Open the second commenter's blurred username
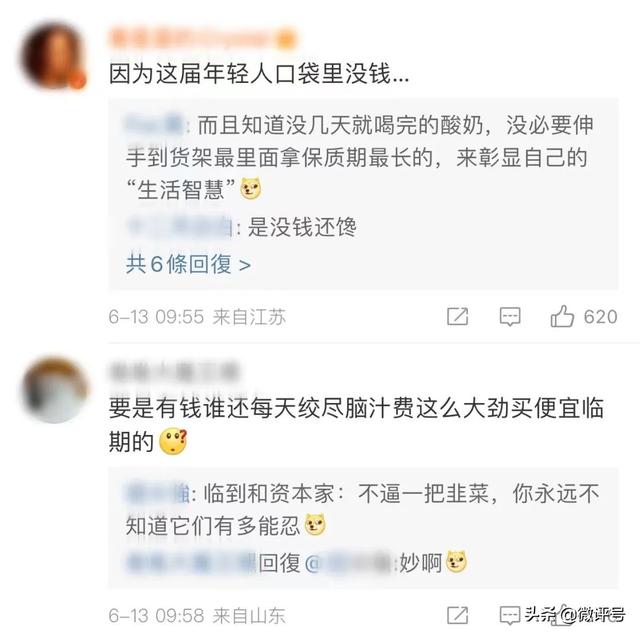640x637 pixels. 174,371
